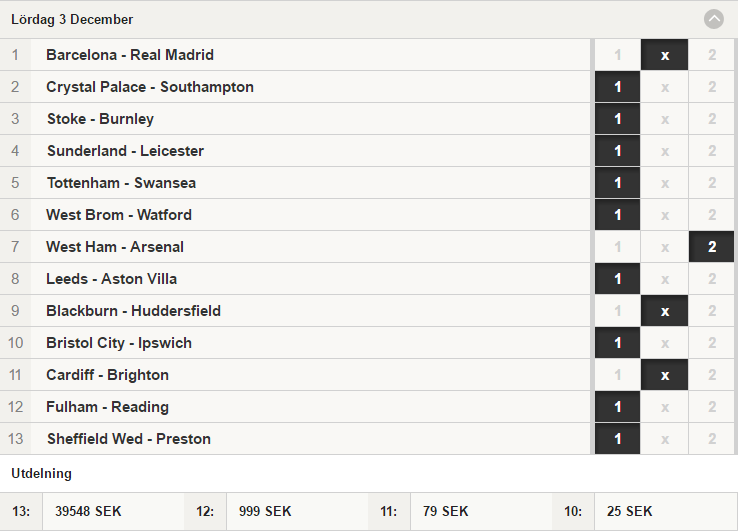The width and height of the screenshot is (738, 532).
Task: Choose x for Sunderland - Leicester
Action: tap(665, 151)
